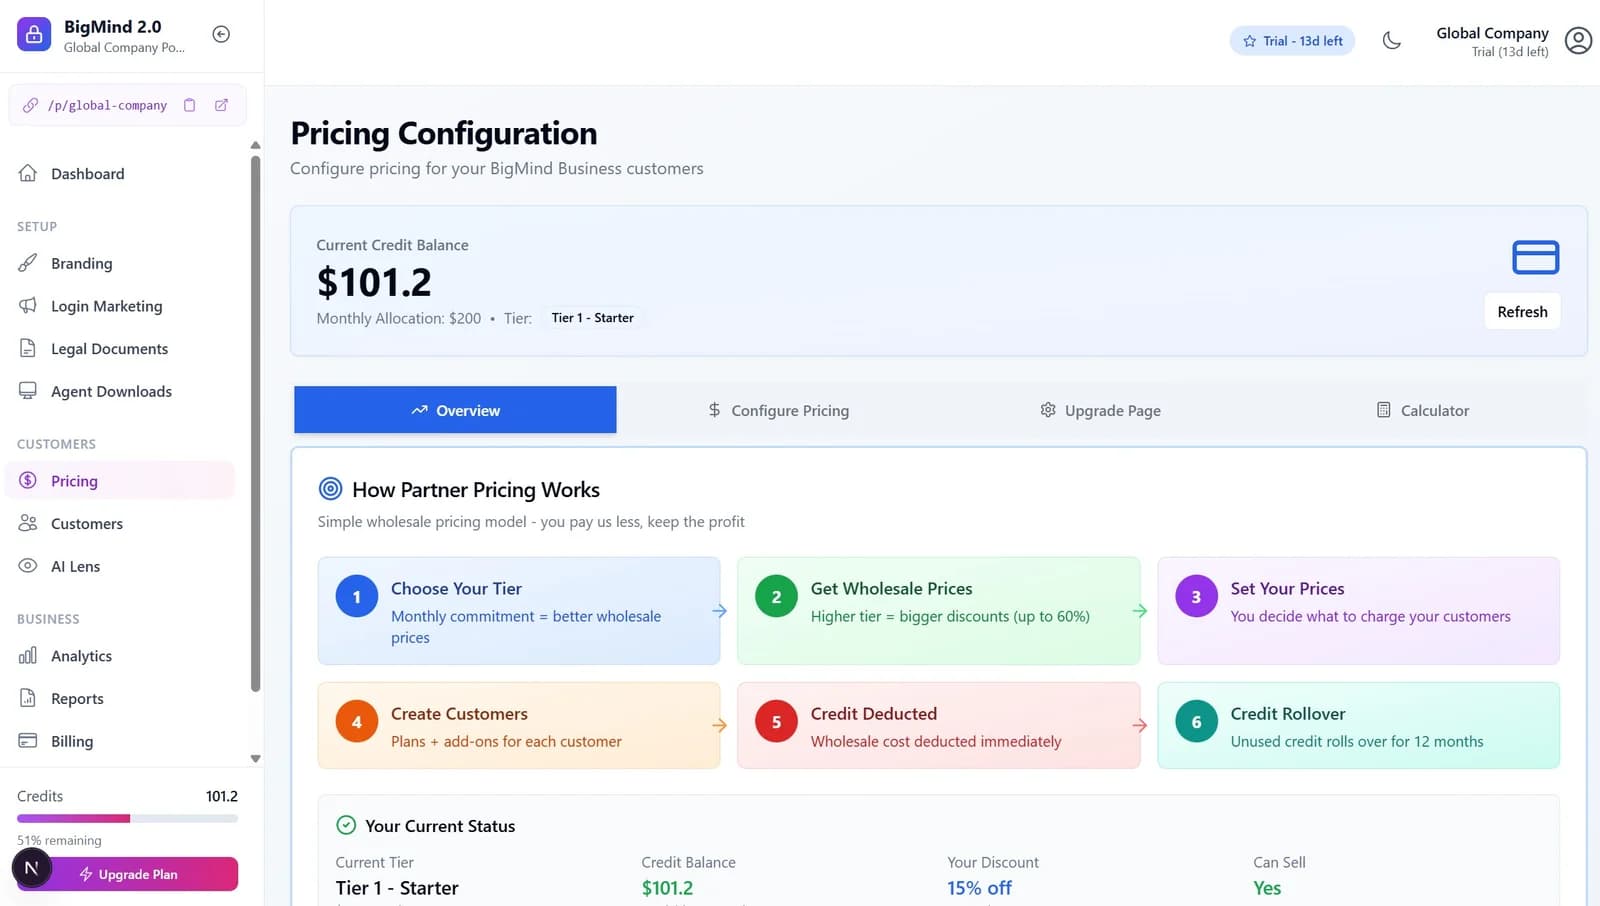
Task: Open Agent Downloads from the sidebar
Action: 112,391
